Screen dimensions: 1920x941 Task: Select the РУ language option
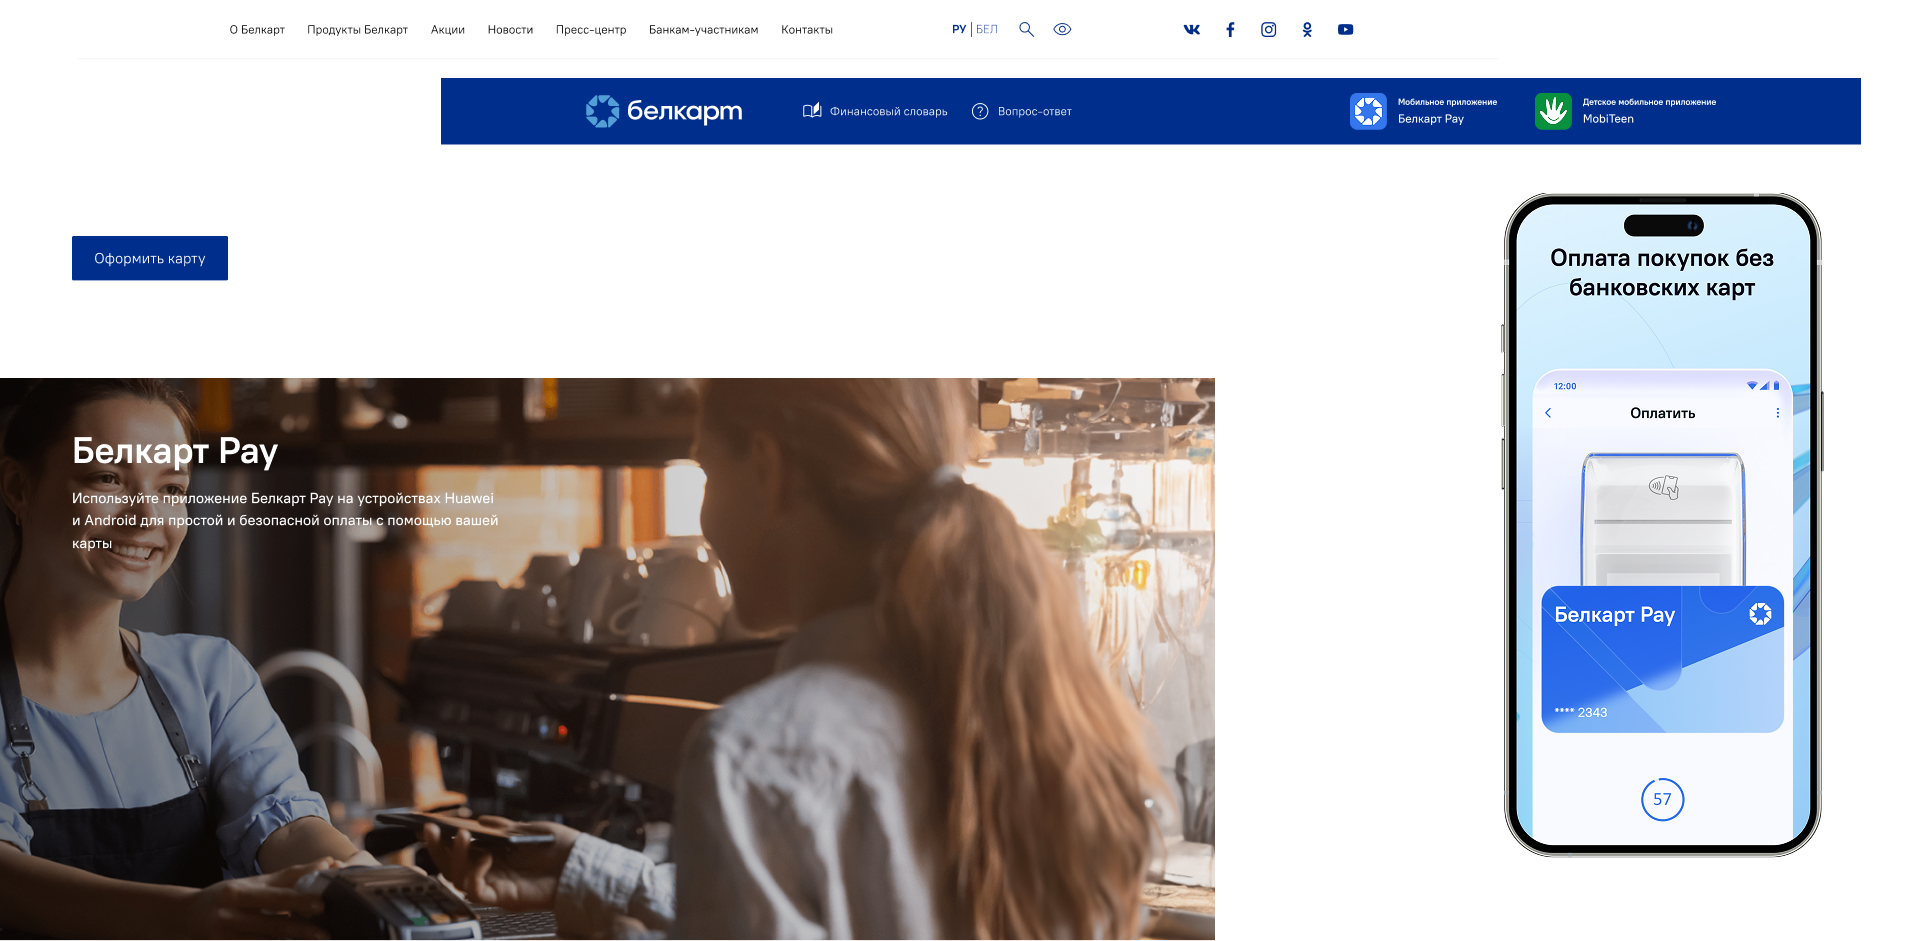[958, 30]
